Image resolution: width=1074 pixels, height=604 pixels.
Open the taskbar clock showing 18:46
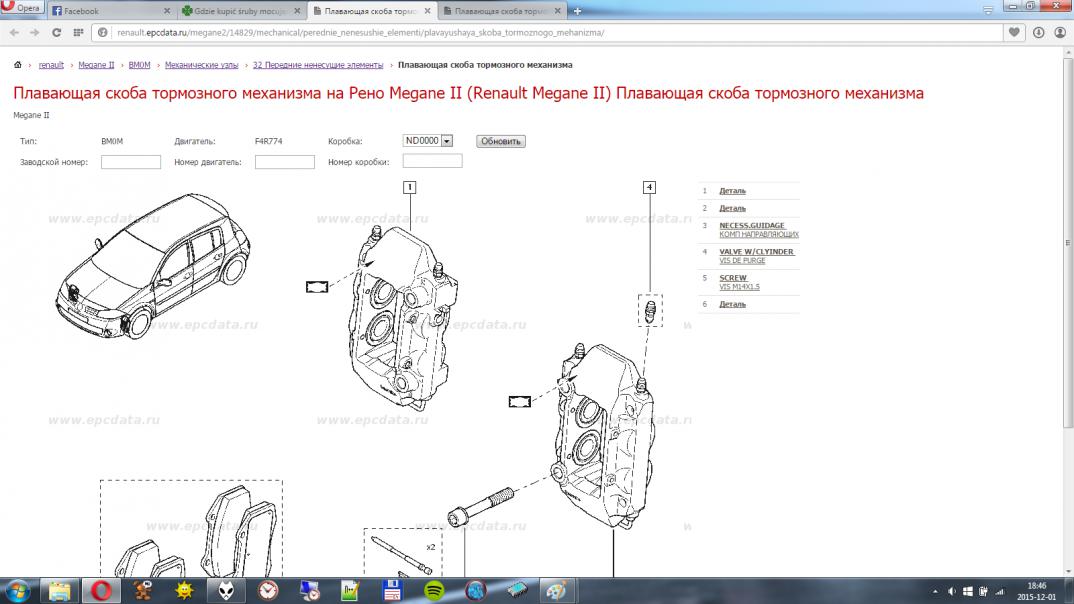click(x=1036, y=591)
